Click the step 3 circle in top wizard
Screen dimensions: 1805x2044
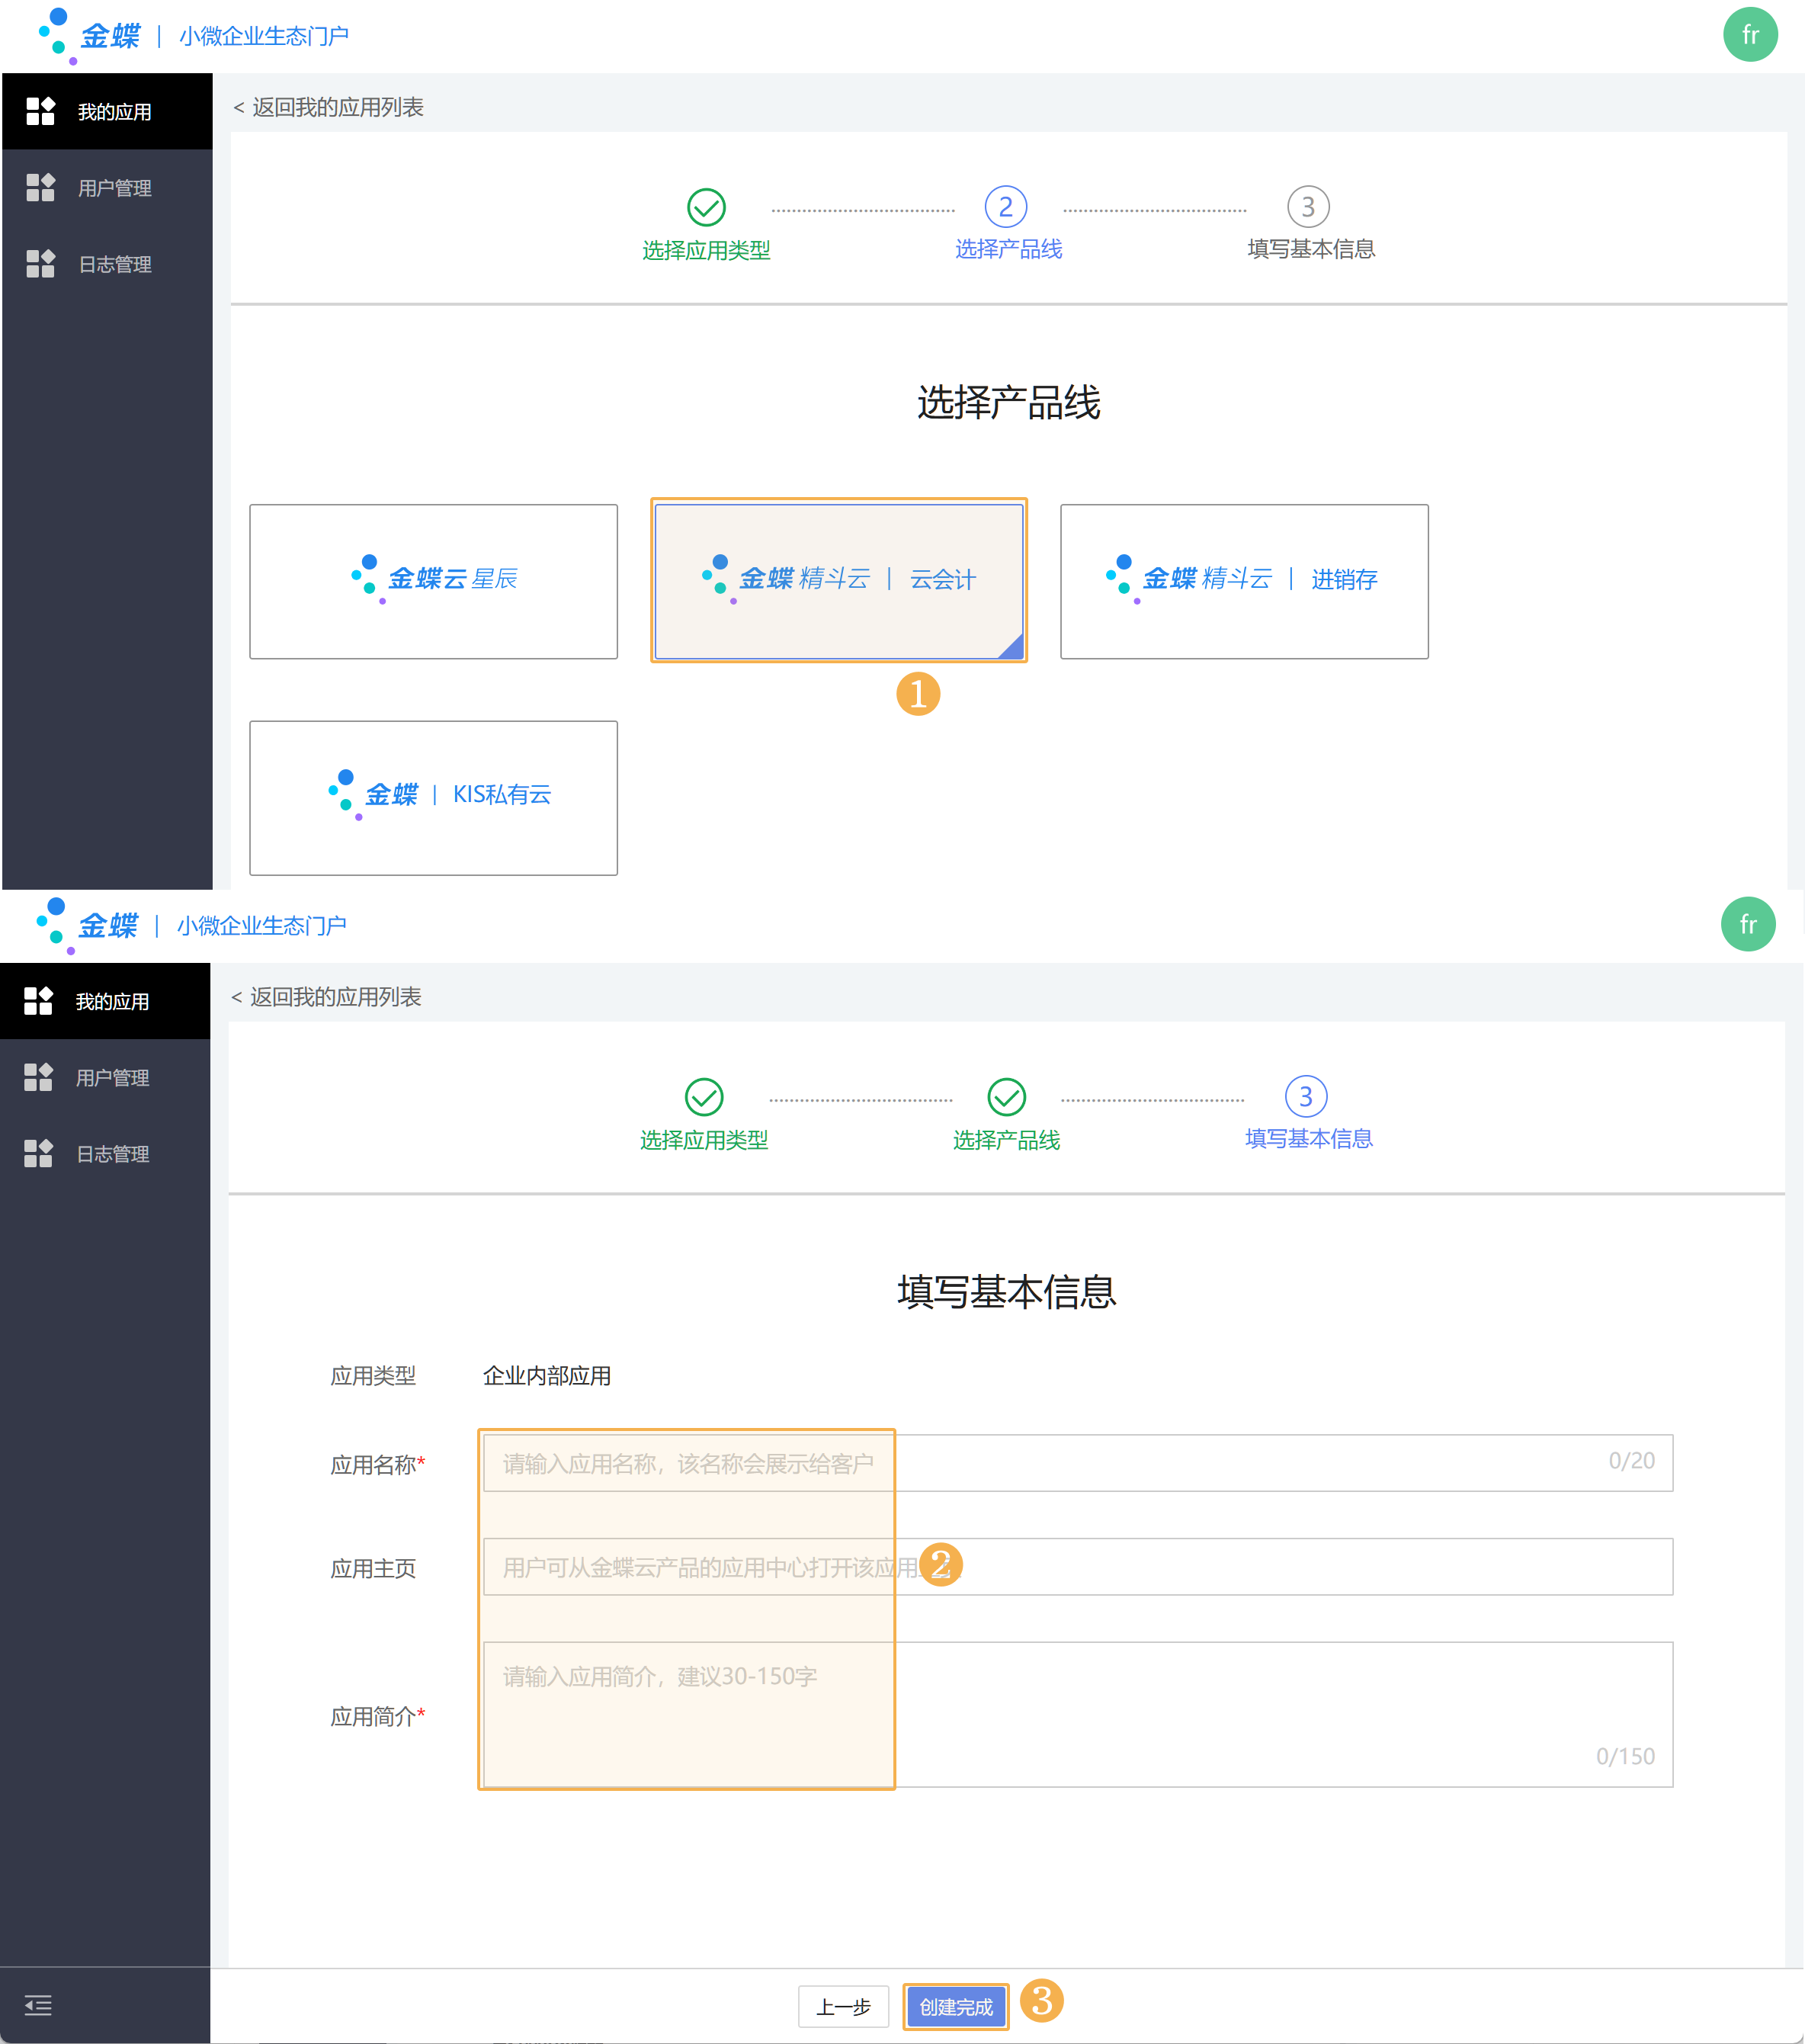coord(1307,207)
